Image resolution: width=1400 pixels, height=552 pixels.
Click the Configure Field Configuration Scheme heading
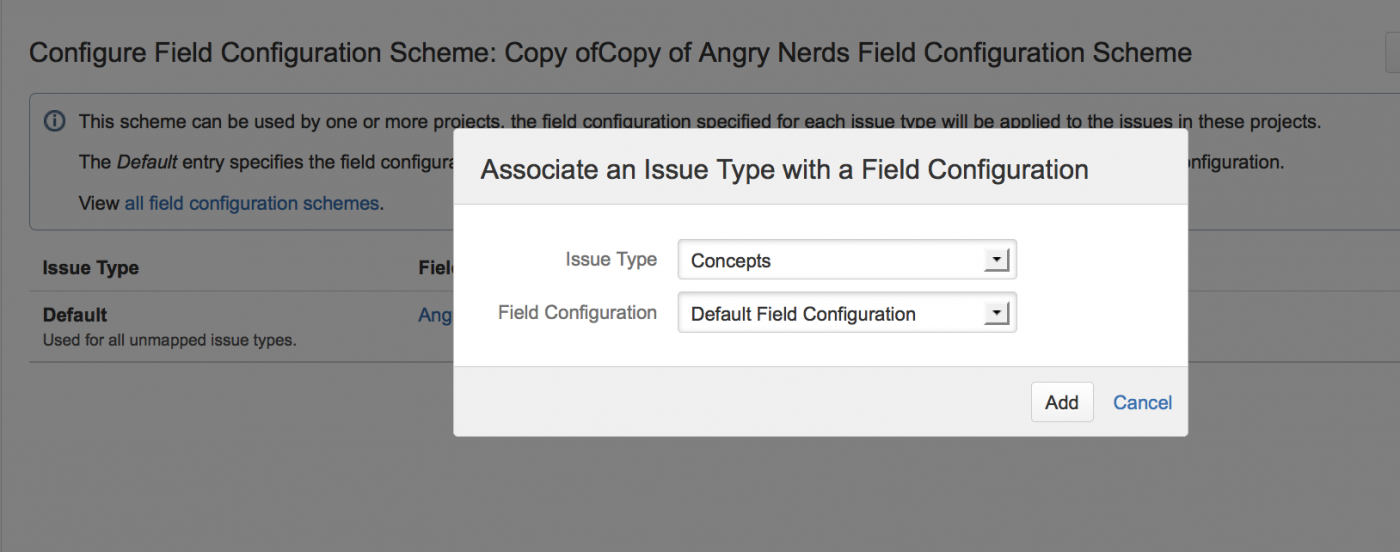point(610,52)
